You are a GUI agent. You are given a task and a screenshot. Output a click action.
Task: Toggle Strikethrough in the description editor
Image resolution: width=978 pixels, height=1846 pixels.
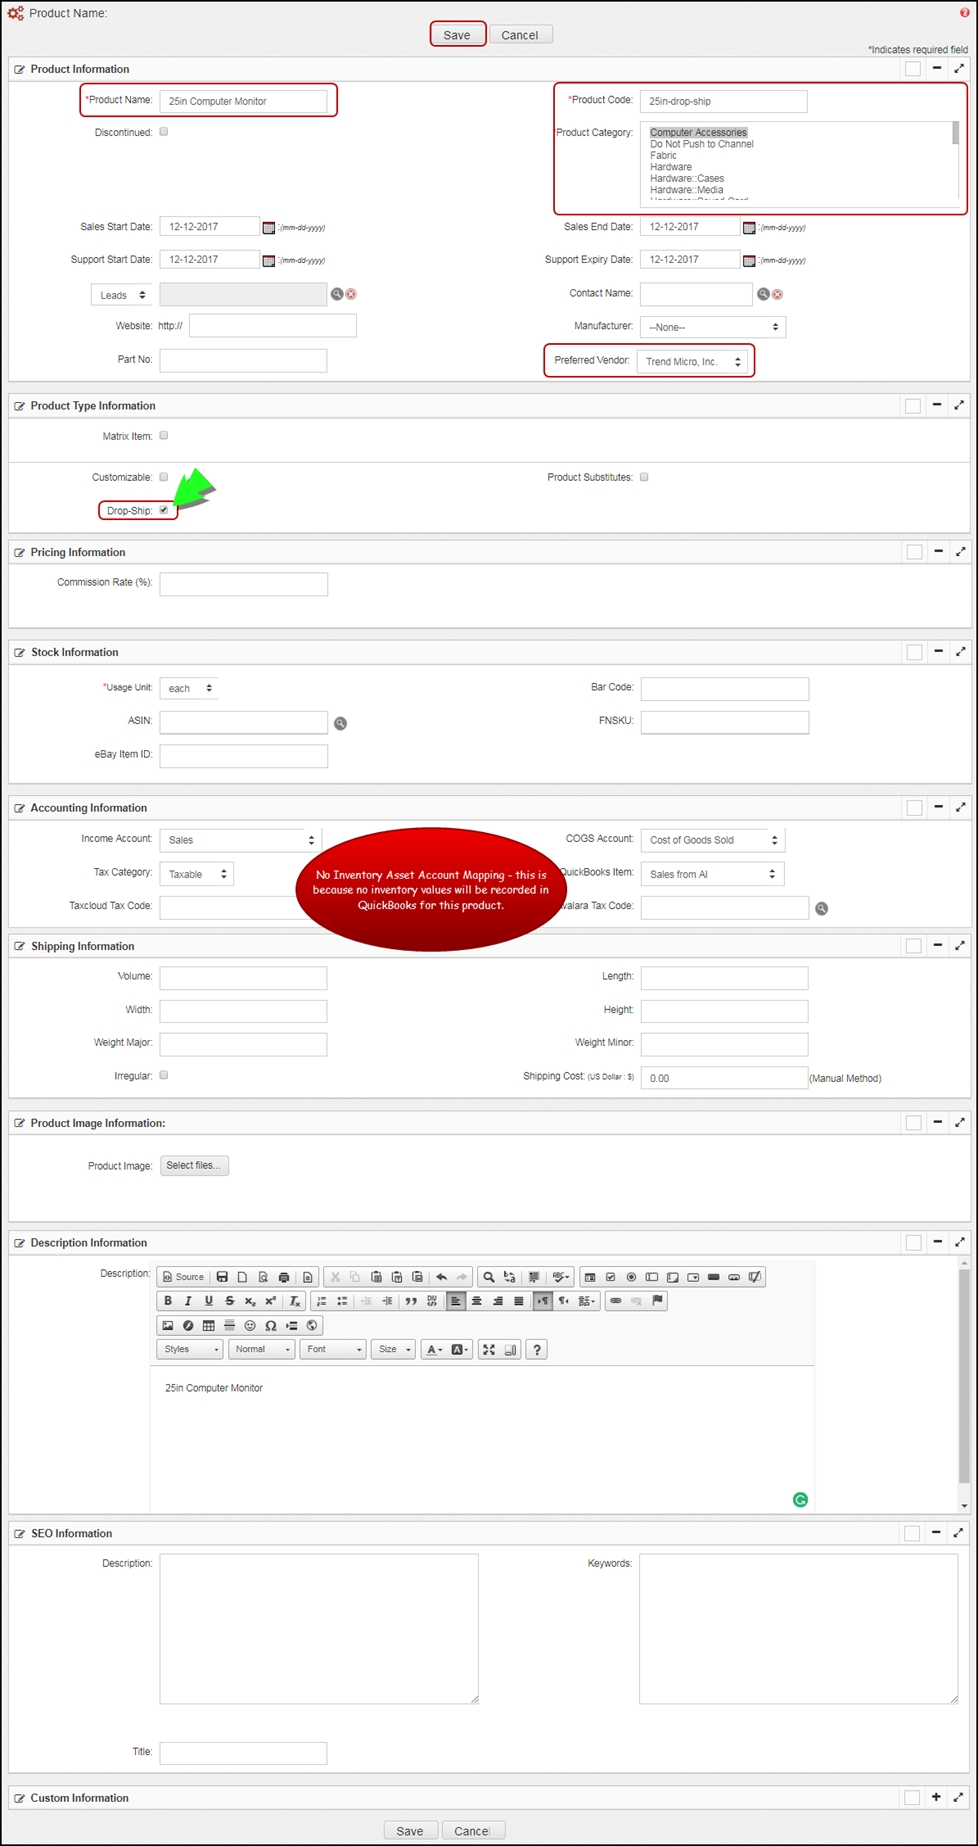click(229, 1301)
